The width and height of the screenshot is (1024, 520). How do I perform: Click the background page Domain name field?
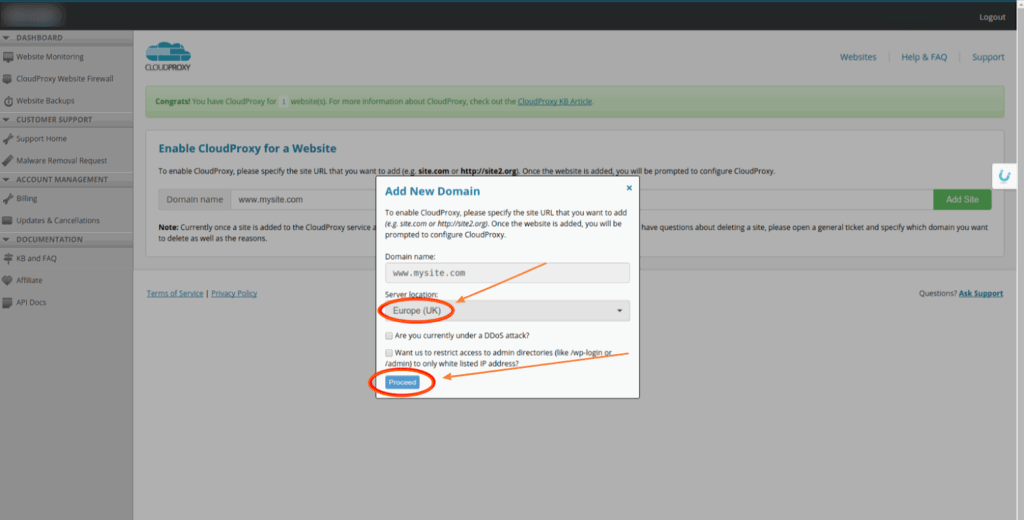click(x=582, y=200)
